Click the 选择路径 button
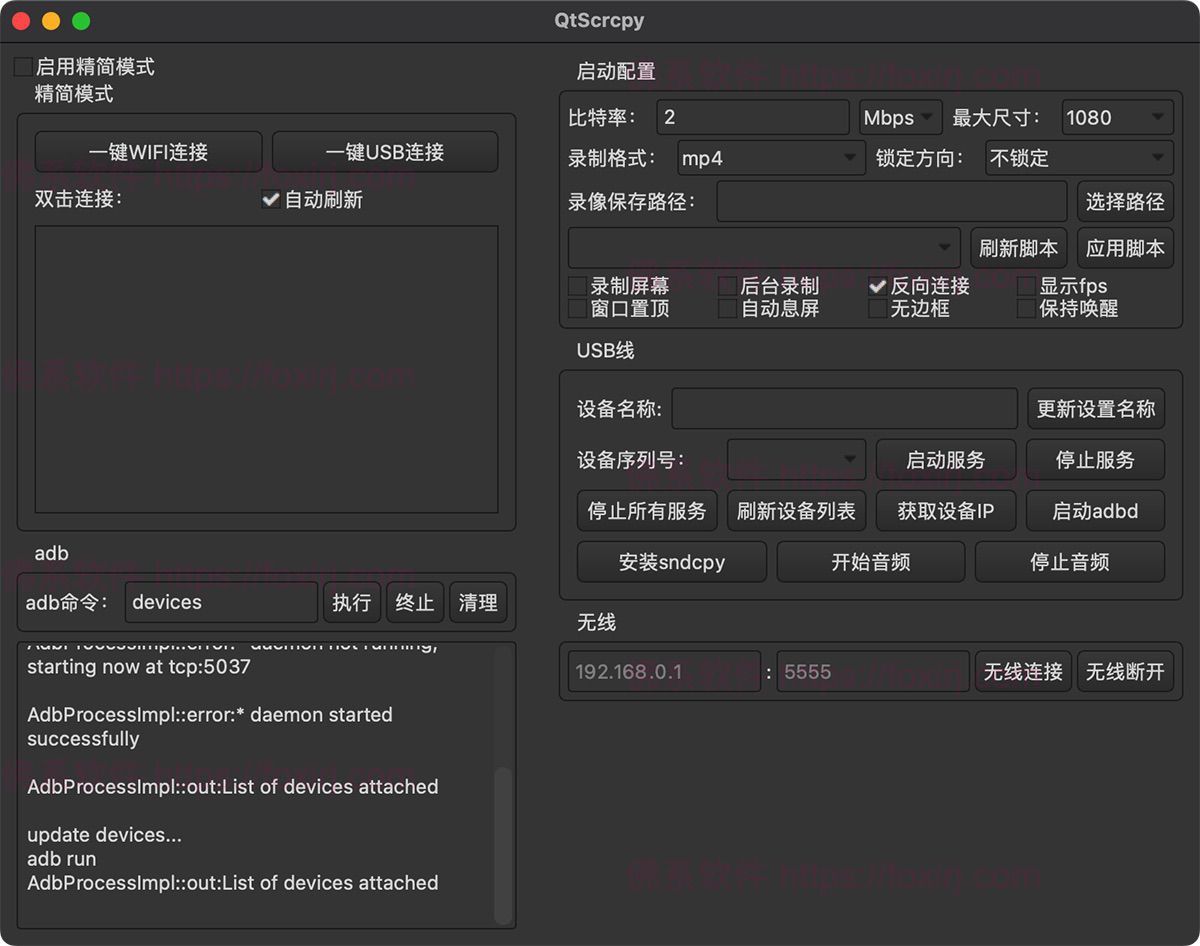This screenshot has height=946, width=1200. (1125, 202)
